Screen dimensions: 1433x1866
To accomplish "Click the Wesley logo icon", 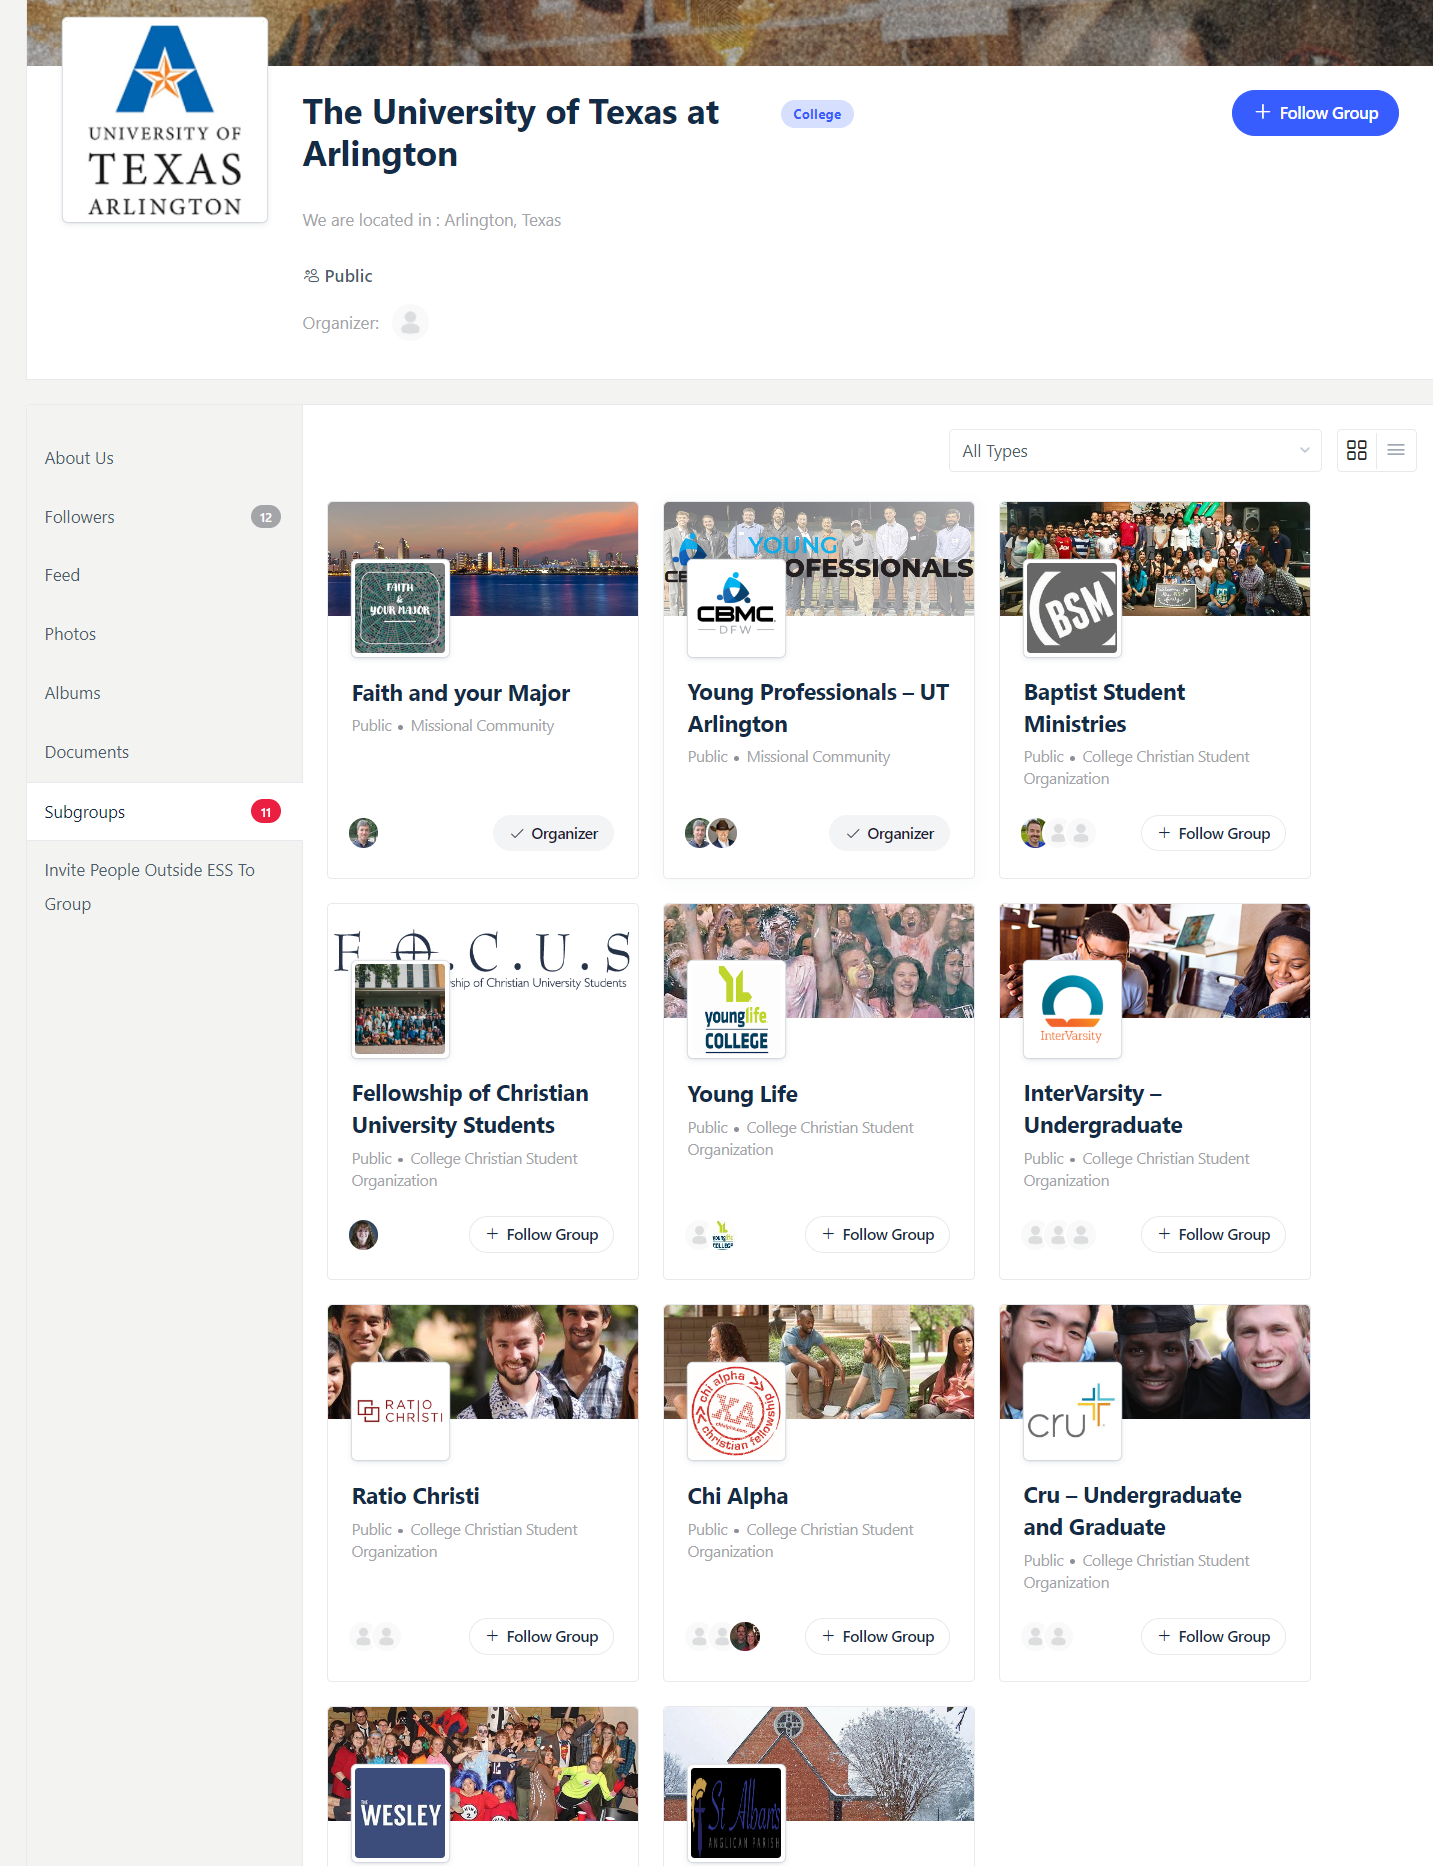I will click(400, 1812).
